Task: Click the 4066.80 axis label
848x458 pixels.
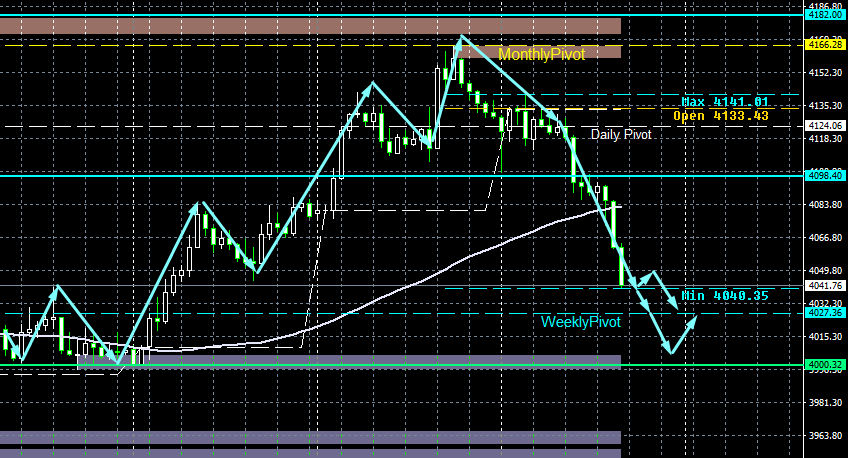Action: [825, 237]
